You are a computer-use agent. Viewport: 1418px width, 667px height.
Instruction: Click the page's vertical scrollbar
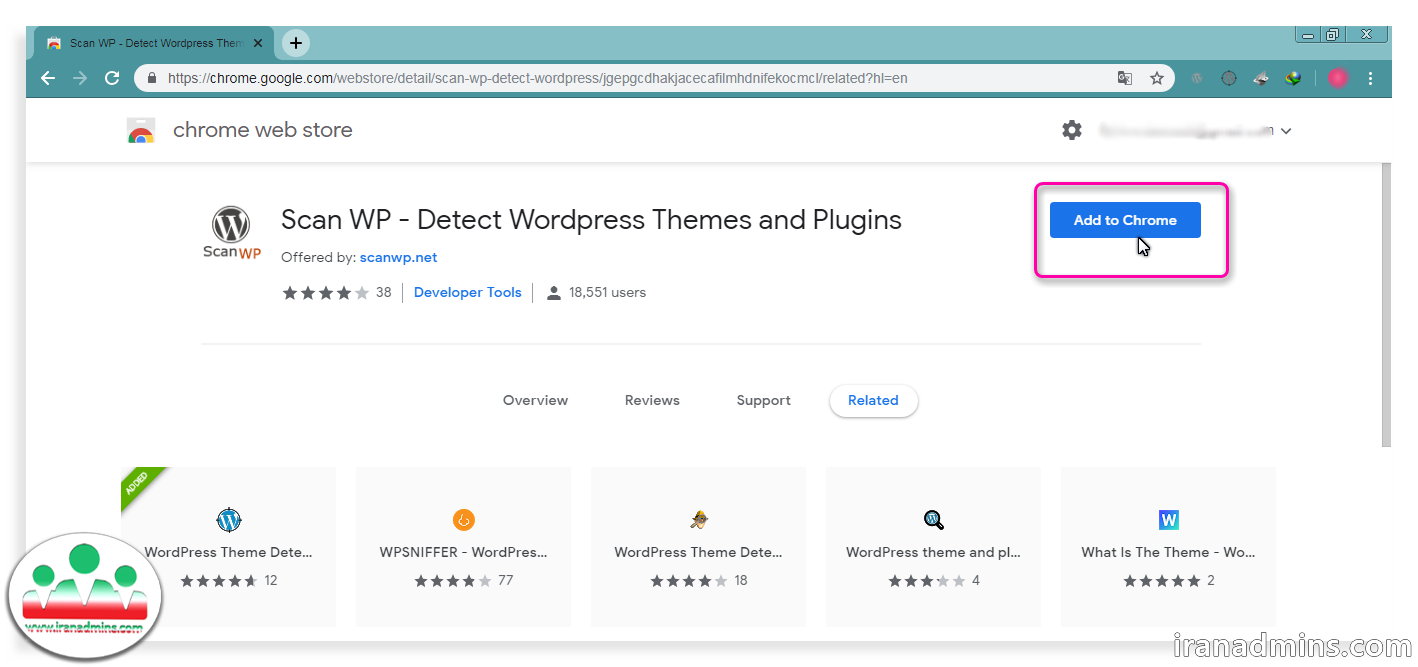click(1385, 305)
